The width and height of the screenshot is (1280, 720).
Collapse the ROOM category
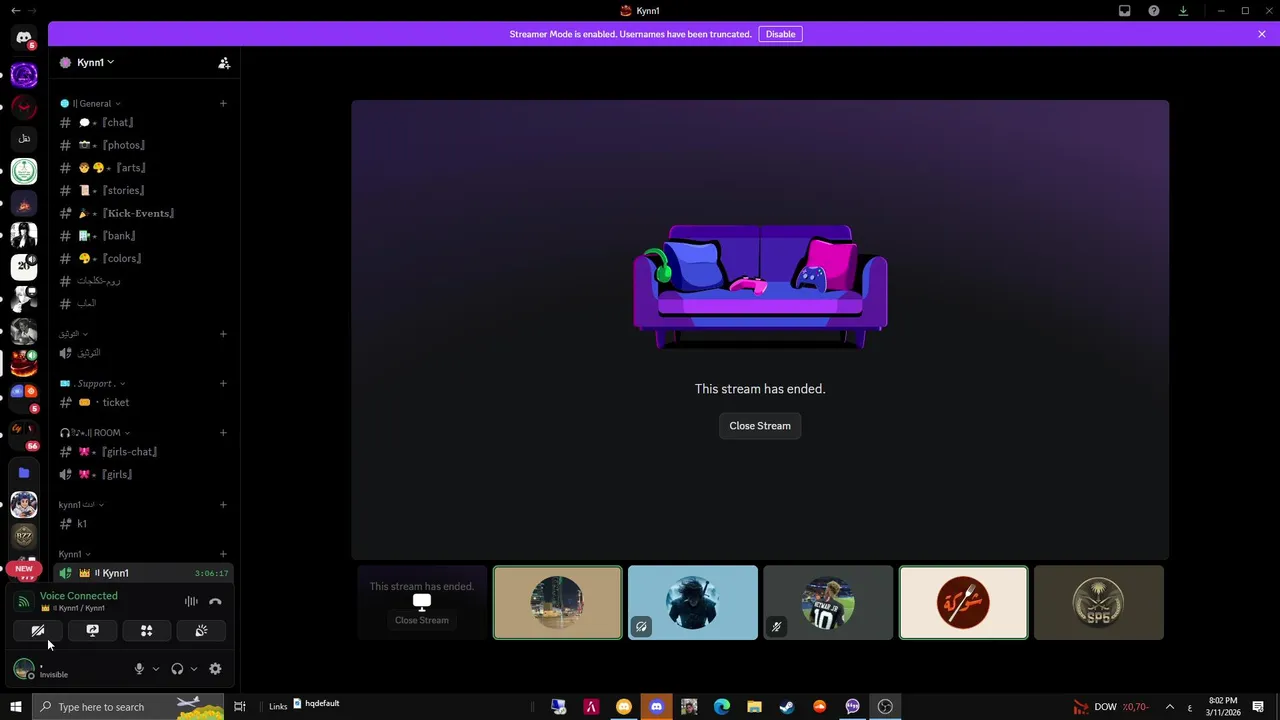point(94,433)
